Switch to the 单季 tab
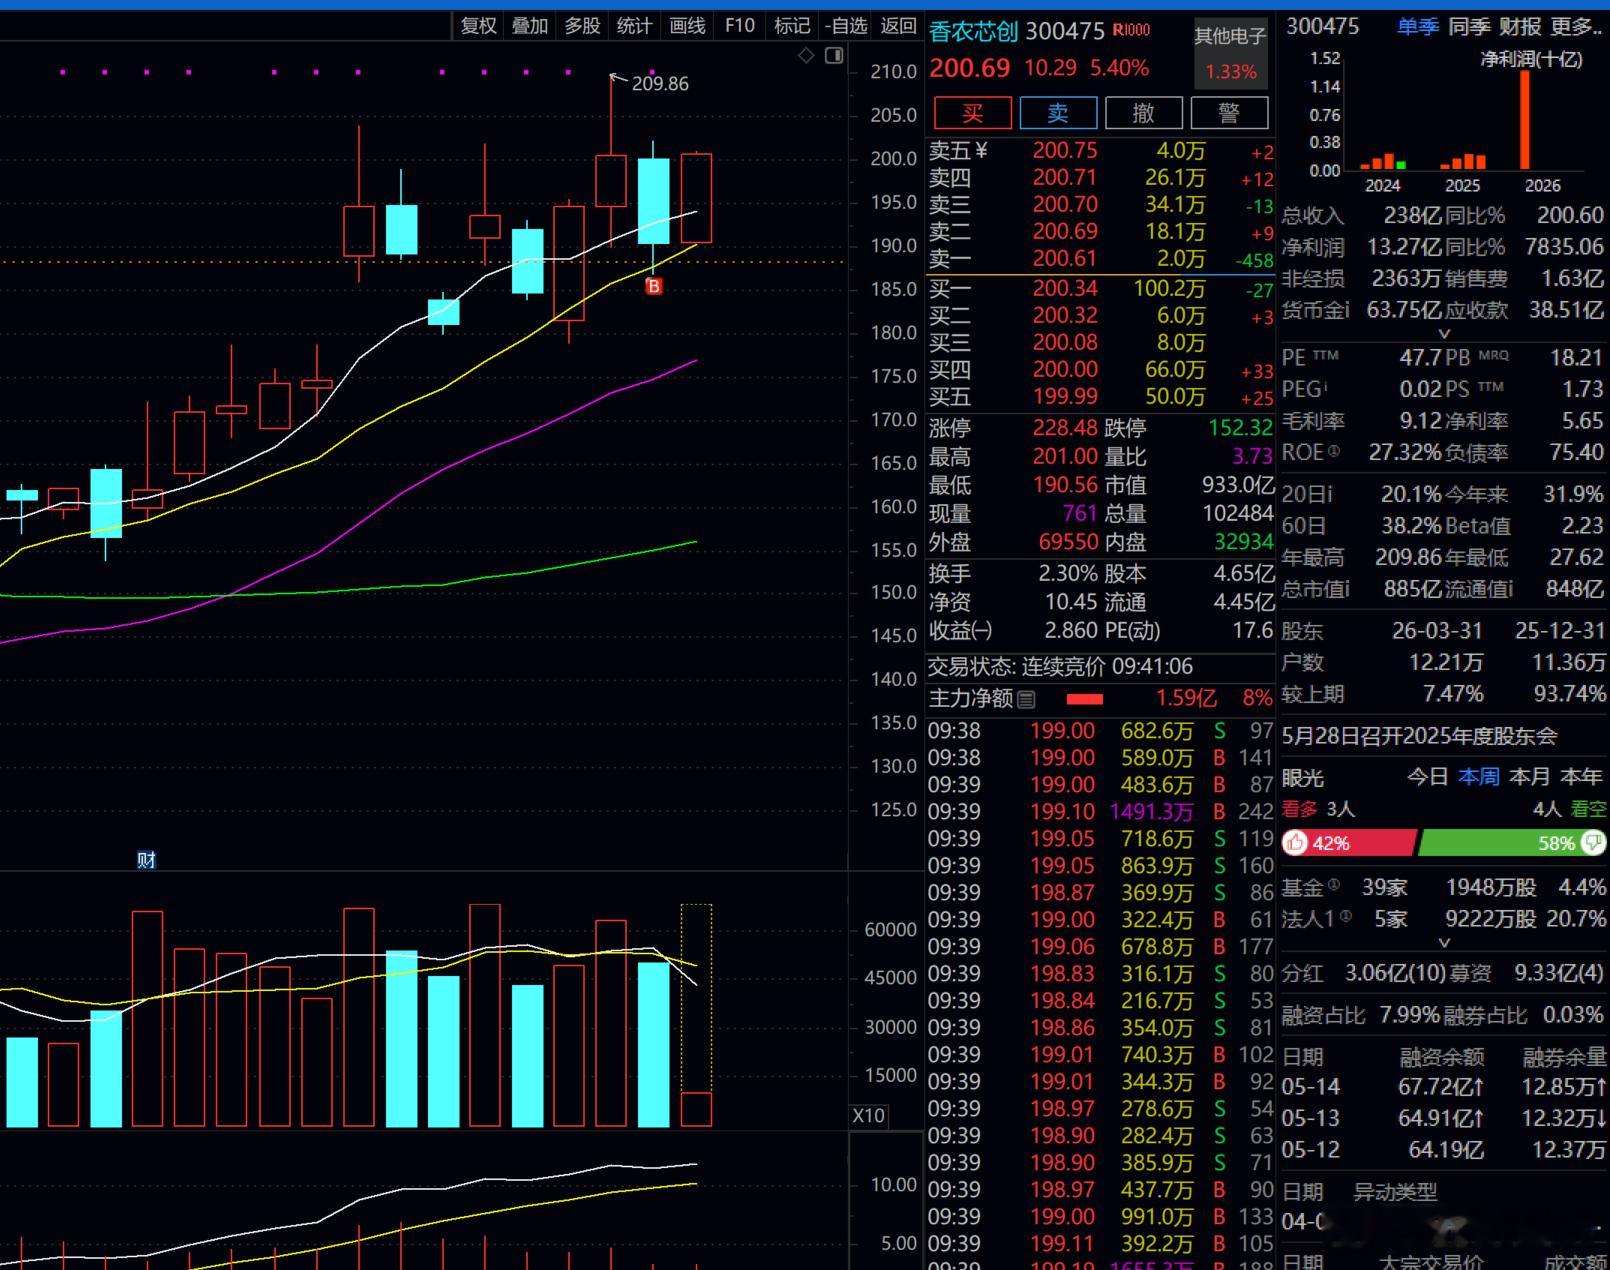The height and width of the screenshot is (1270, 1610). pos(1418,27)
